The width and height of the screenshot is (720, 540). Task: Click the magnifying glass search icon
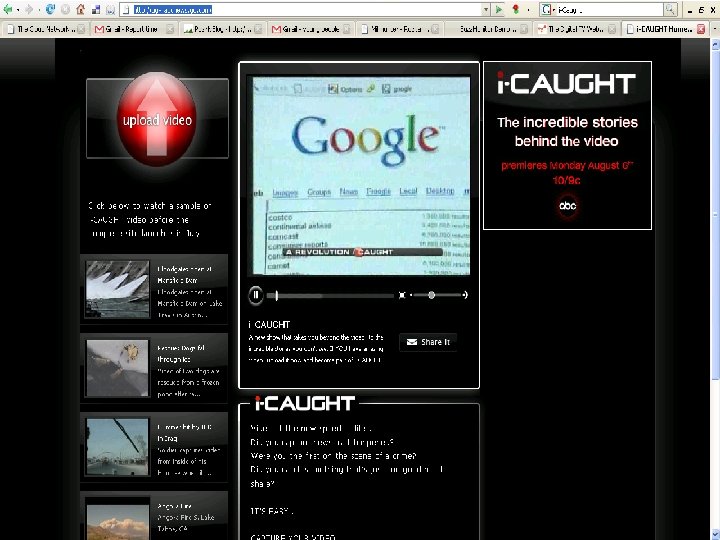click(x=670, y=9)
